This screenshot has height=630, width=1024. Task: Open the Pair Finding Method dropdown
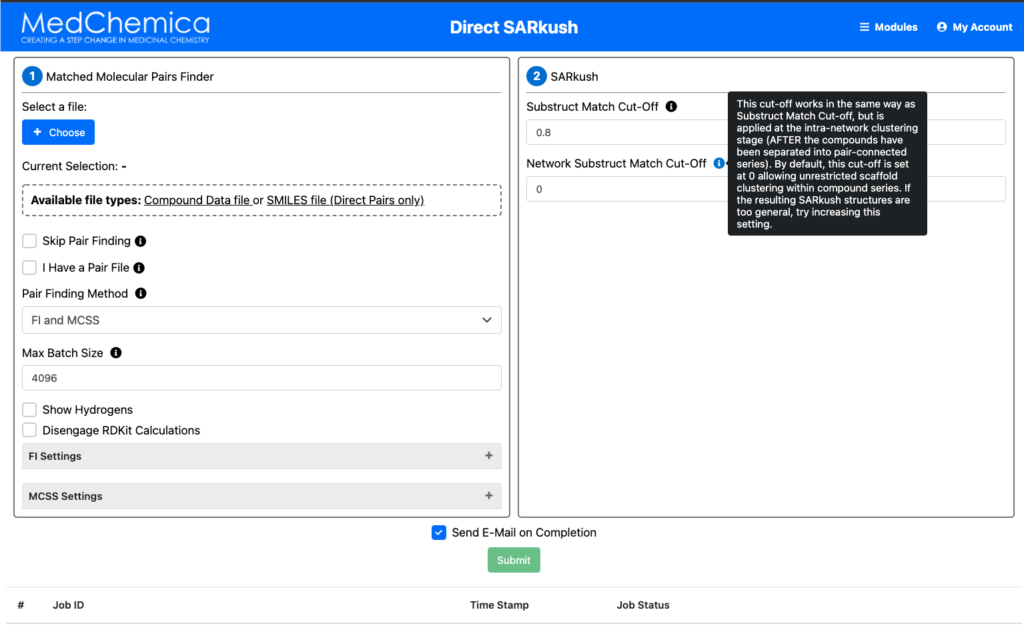click(261, 320)
